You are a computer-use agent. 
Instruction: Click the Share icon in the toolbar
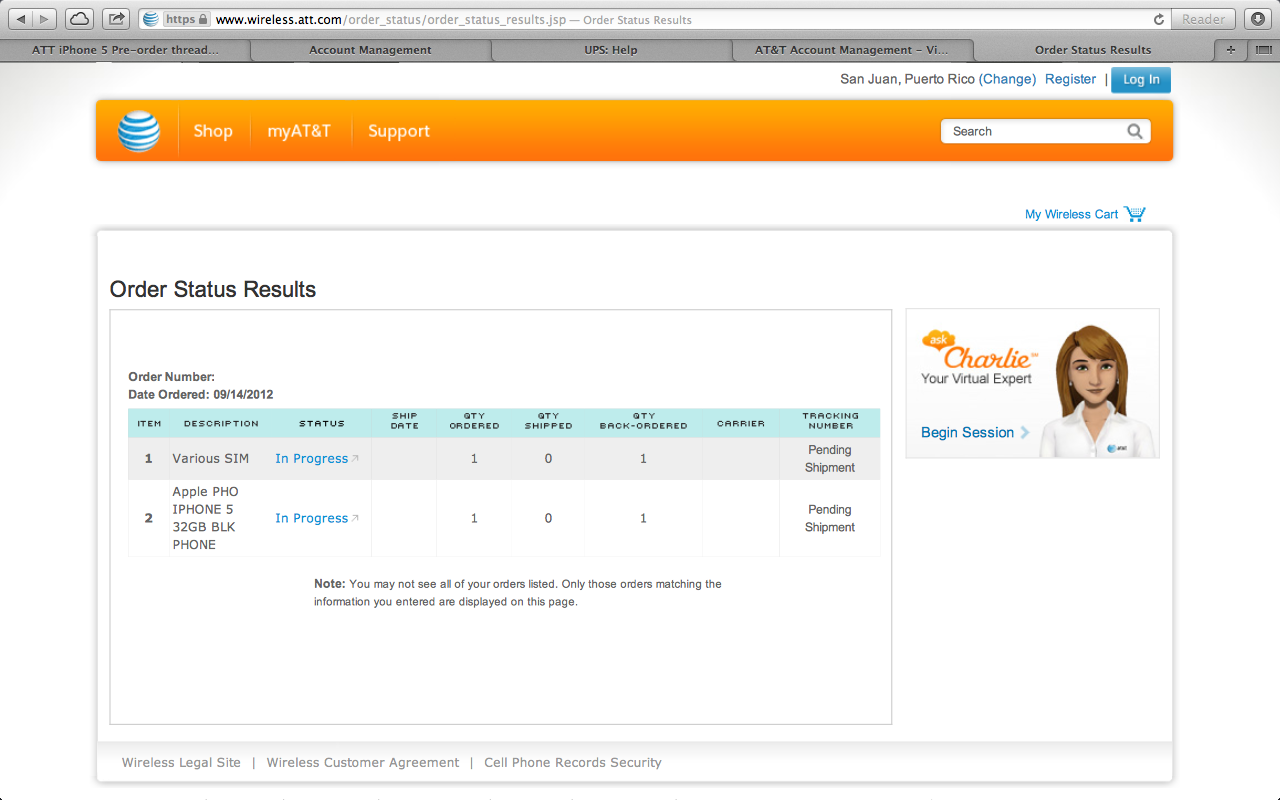116,19
